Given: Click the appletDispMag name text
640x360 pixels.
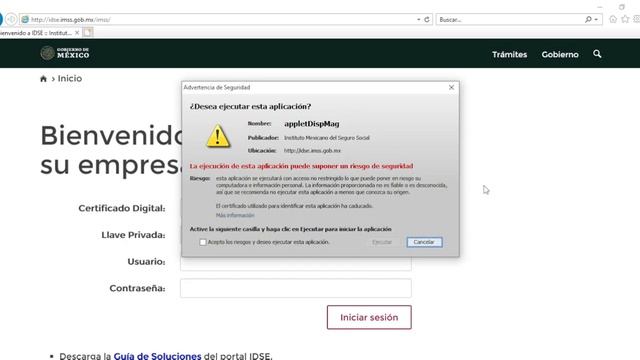Looking at the screenshot, I should (312, 124).
